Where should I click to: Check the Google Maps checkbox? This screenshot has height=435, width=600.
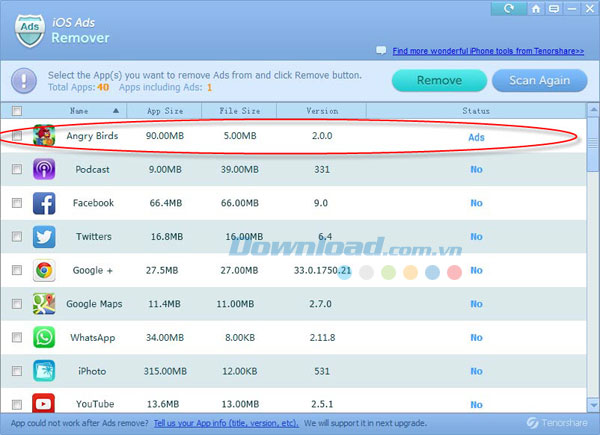(x=17, y=304)
